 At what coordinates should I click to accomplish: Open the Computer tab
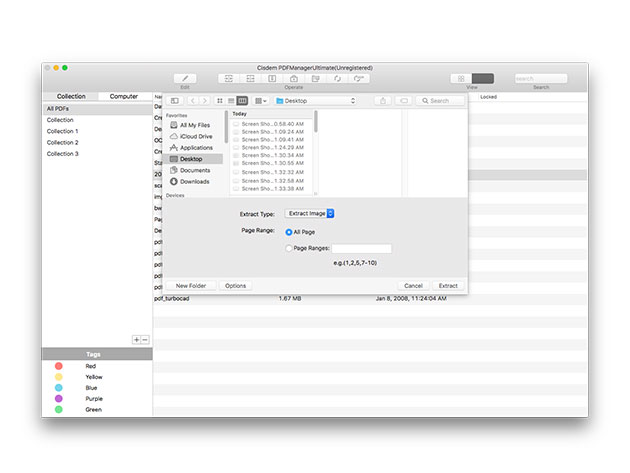(x=124, y=96)
